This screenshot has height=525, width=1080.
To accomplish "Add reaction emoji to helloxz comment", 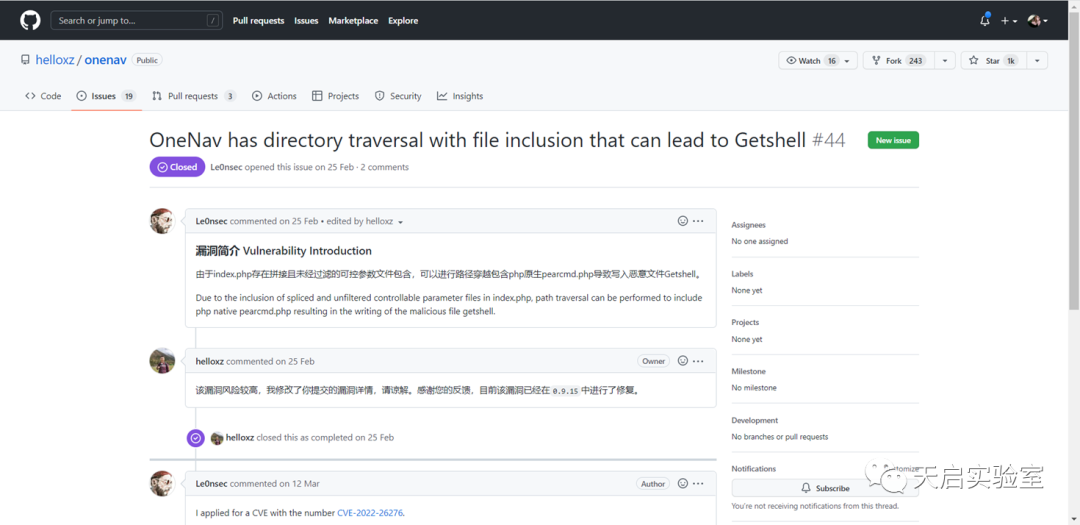I will [x=683, y=361].
